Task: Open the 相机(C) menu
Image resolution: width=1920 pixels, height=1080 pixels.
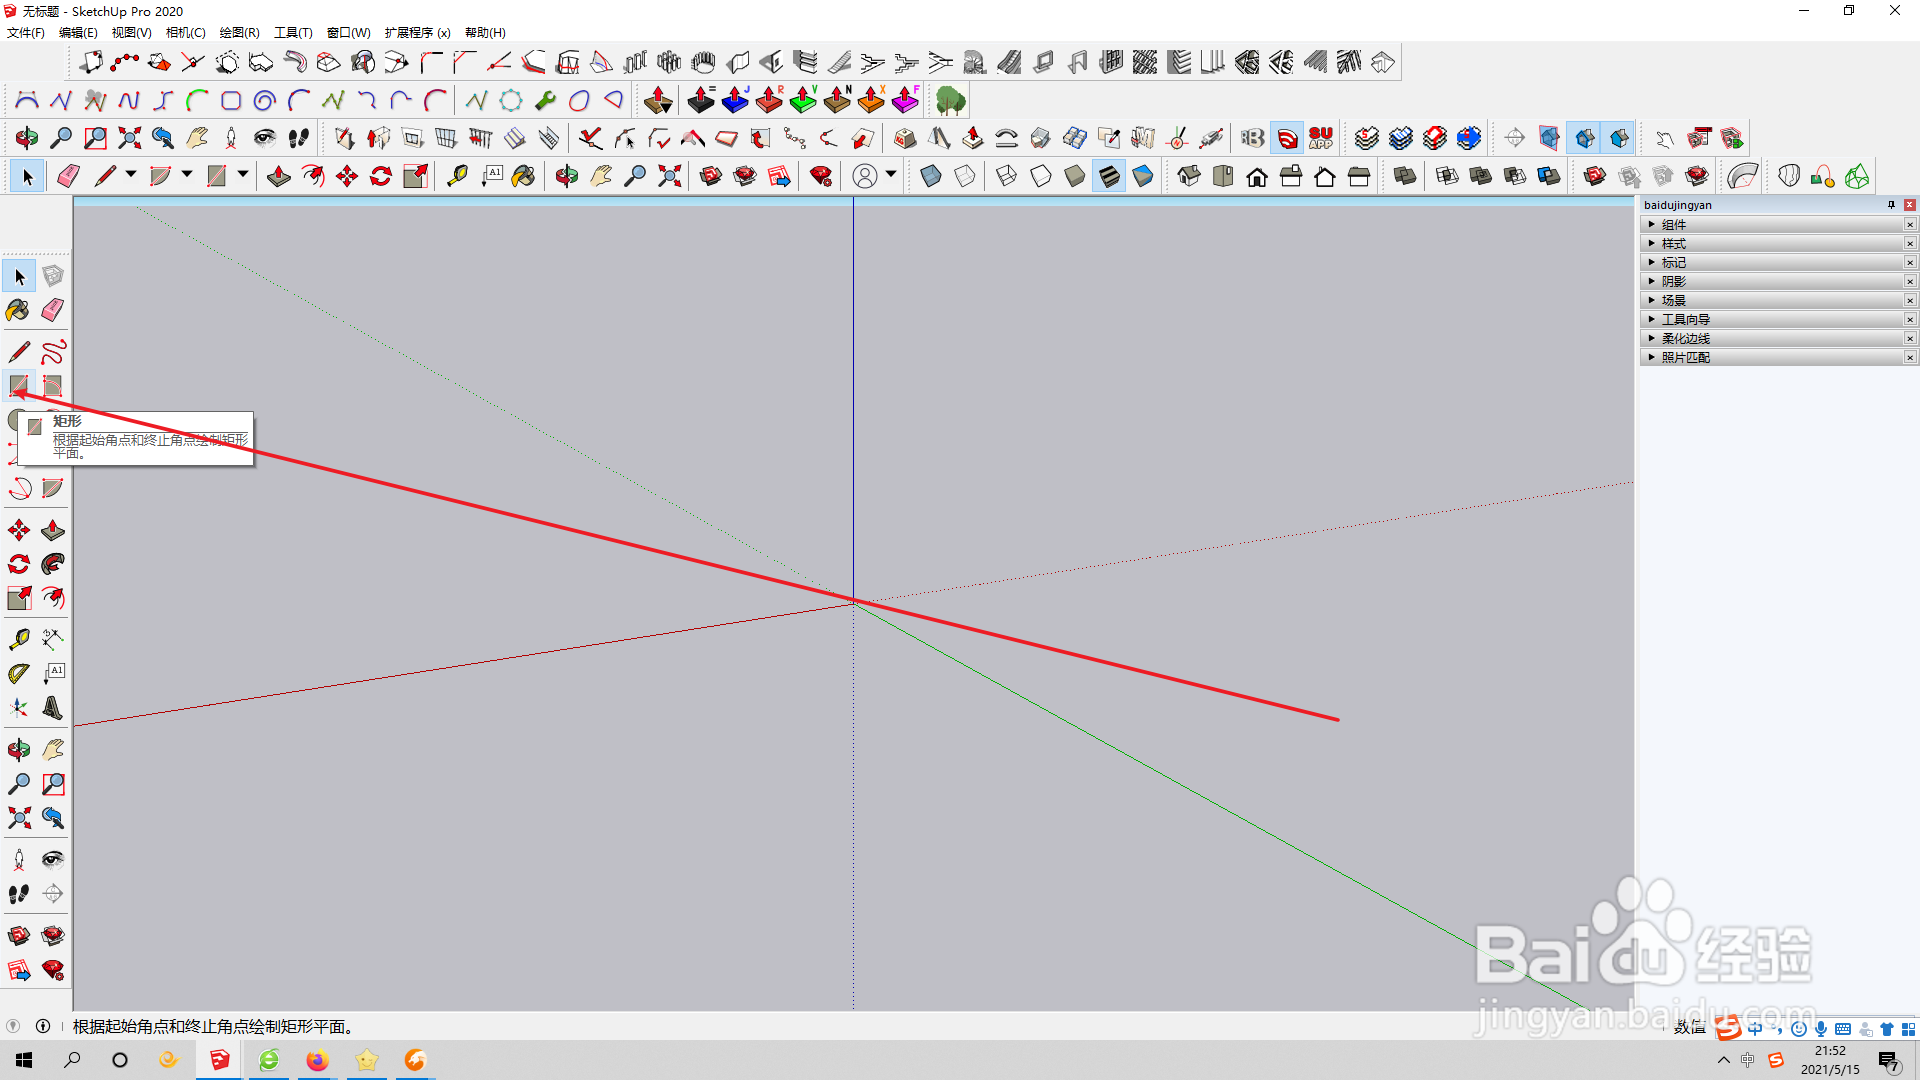Action: tap(185, 33)
